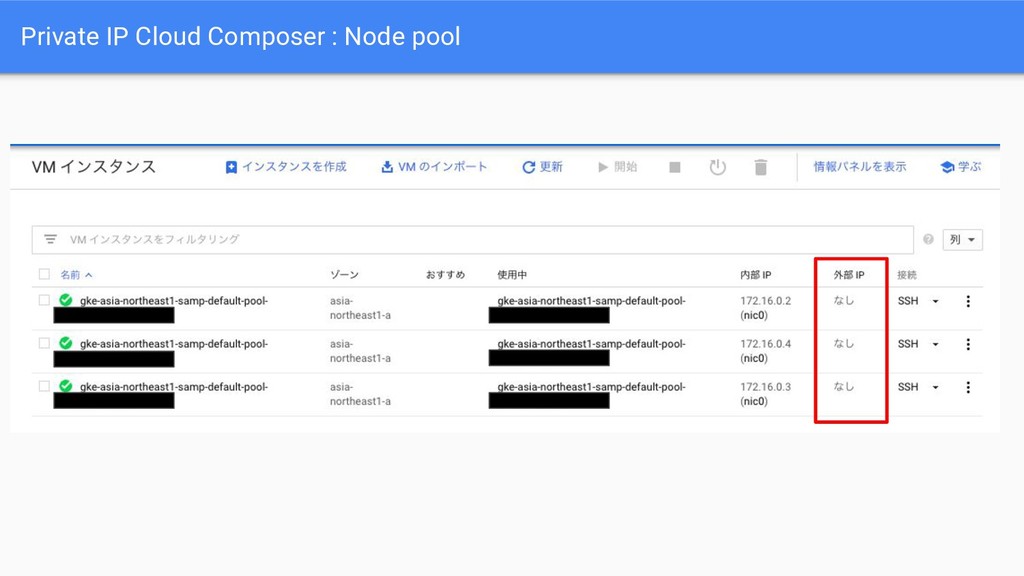Click なし external IP in 172.16.0.2 row
The image size is (1024, 576).
coord(844,300)
